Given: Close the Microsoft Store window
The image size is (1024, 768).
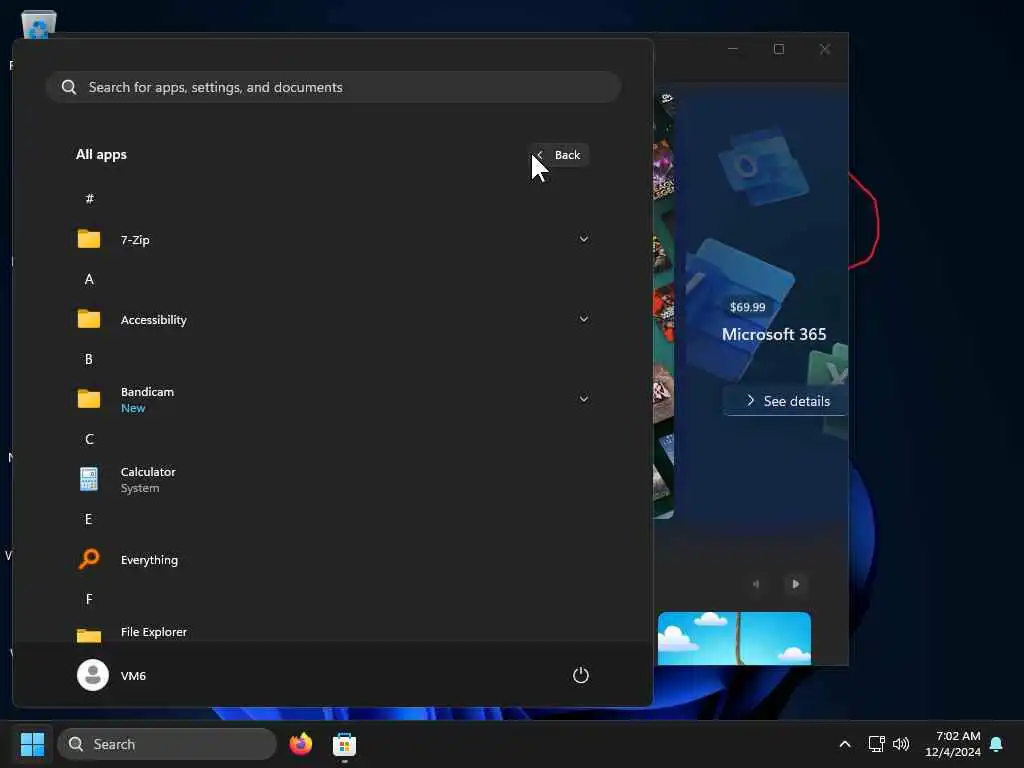Looking at the screenshot, I should coord(825,49).
